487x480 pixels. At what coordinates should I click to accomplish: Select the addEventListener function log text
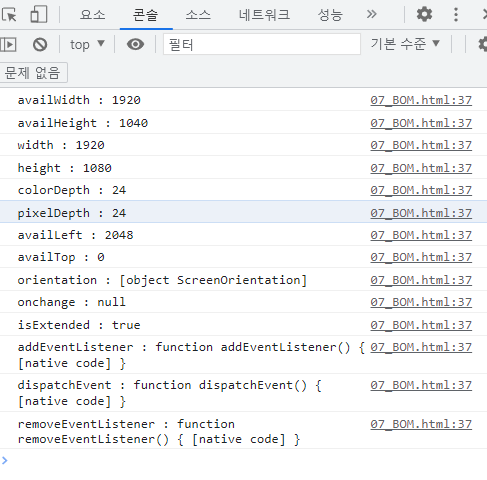click(x=191, y=355)
